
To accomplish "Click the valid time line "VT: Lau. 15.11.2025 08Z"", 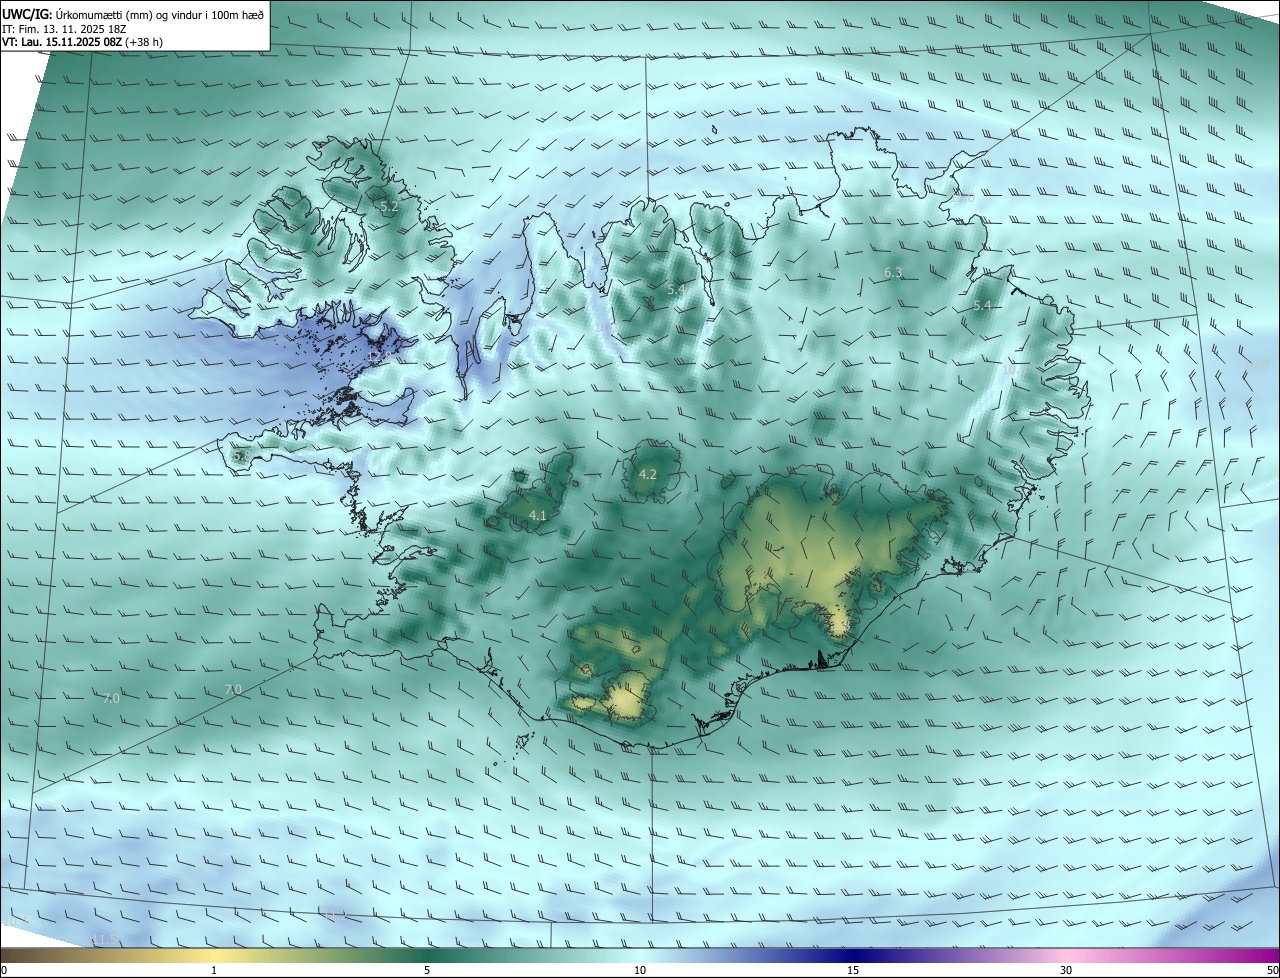I will click(x=62, y=42).
